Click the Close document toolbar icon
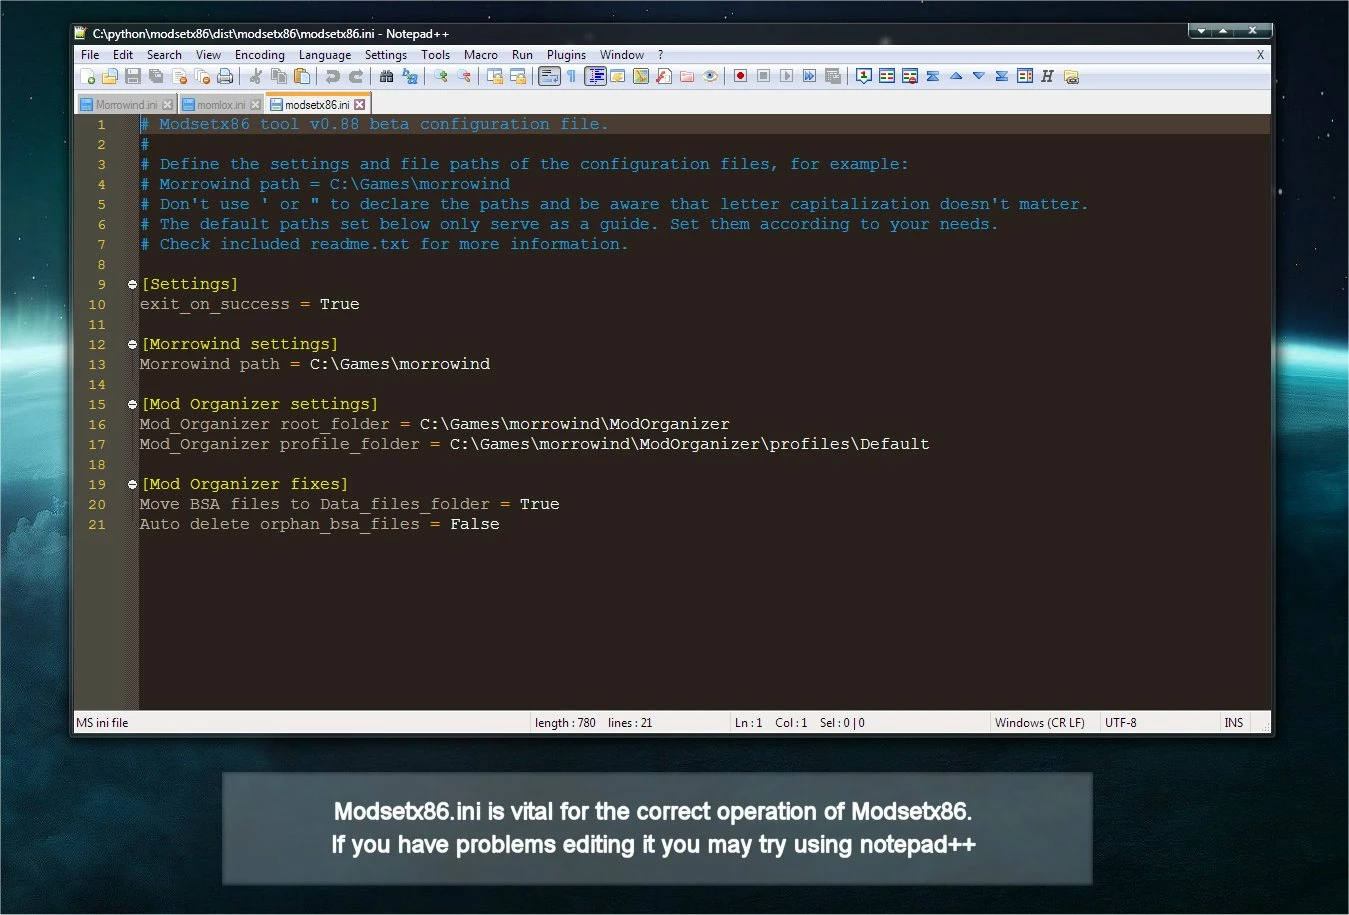 [180, 76]
